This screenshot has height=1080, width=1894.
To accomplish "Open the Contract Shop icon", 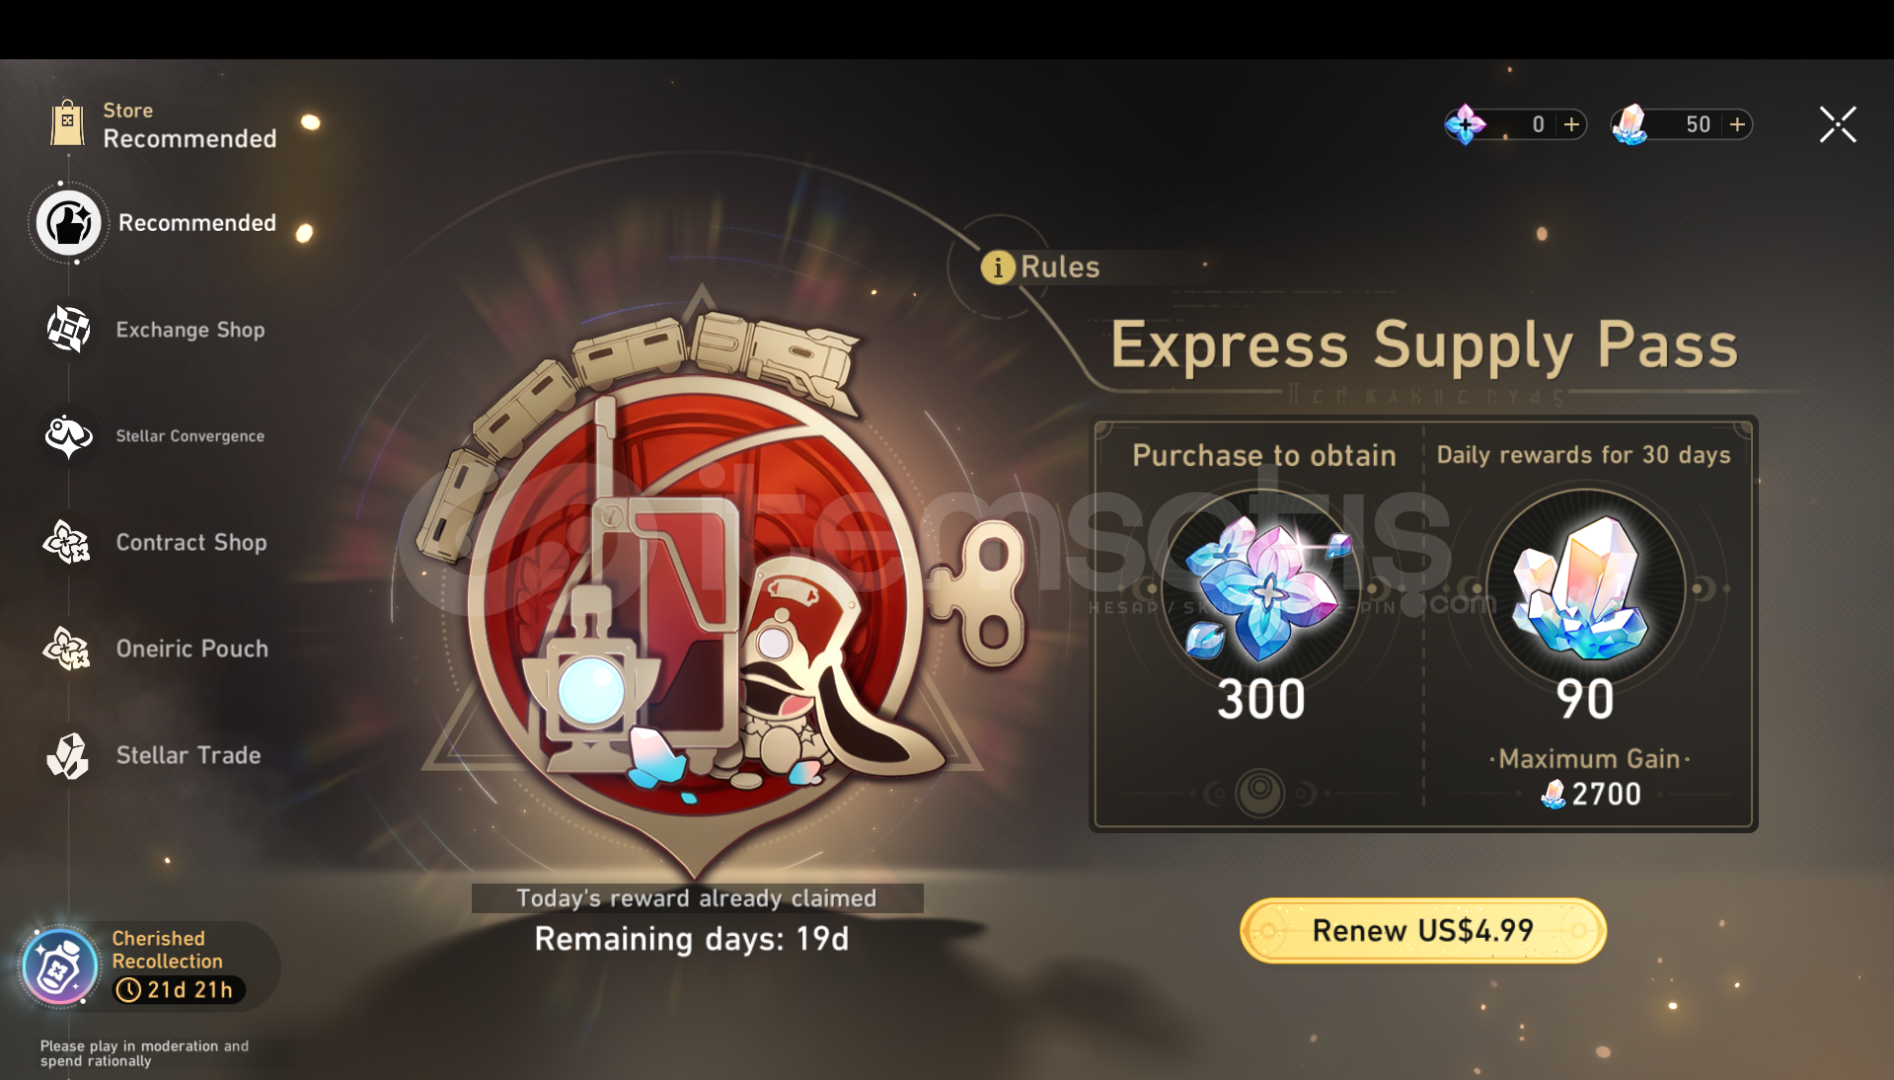I will pyautogui.click(x=67, y=542).
